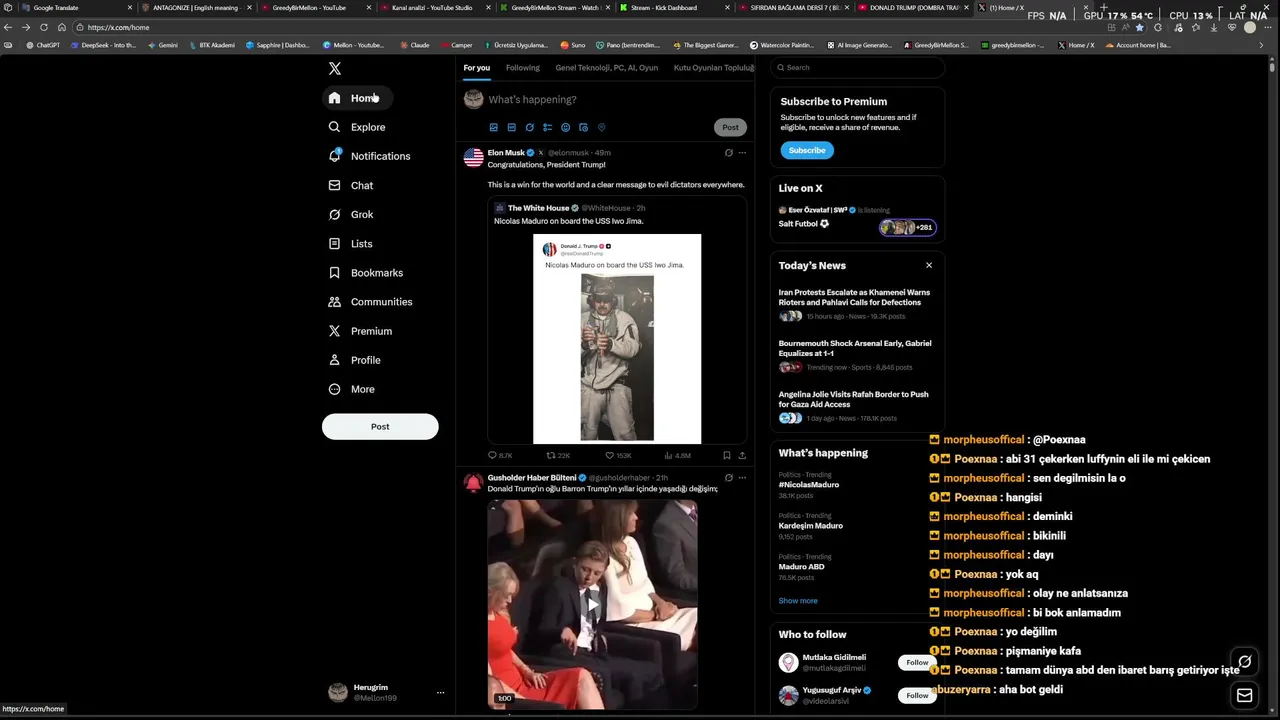
Task: Click the X logo in the sidebar
Action: coord(335,68)
